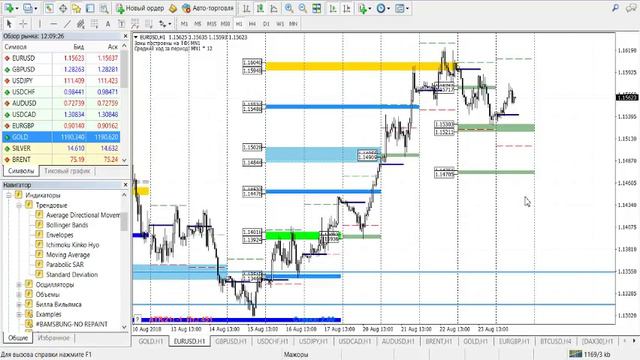640x360 pixels.
Task: Switch timeframe to H4
Action: click(252, 24)
